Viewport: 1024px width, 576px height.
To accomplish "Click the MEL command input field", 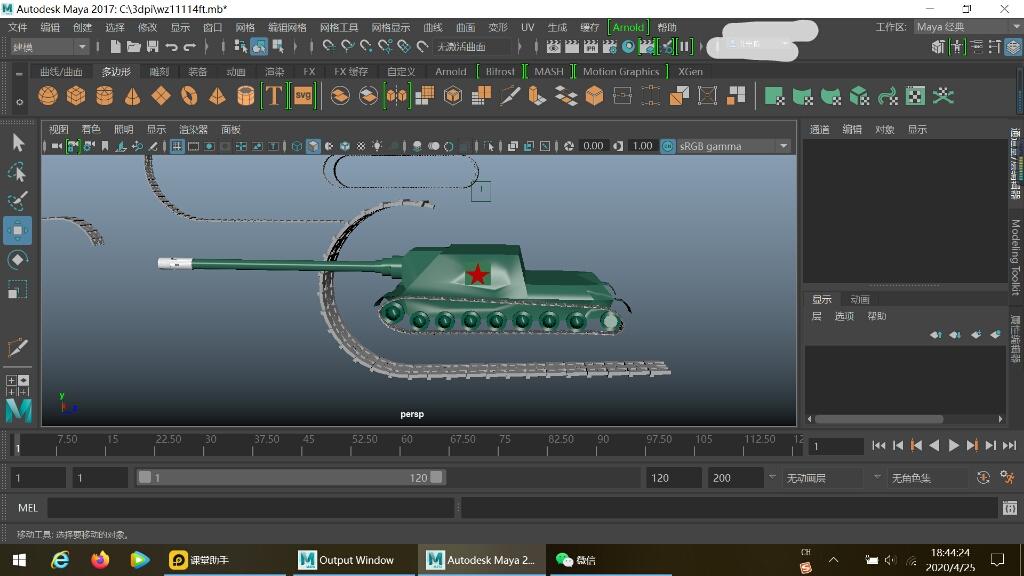I will (x=250, y=508).
